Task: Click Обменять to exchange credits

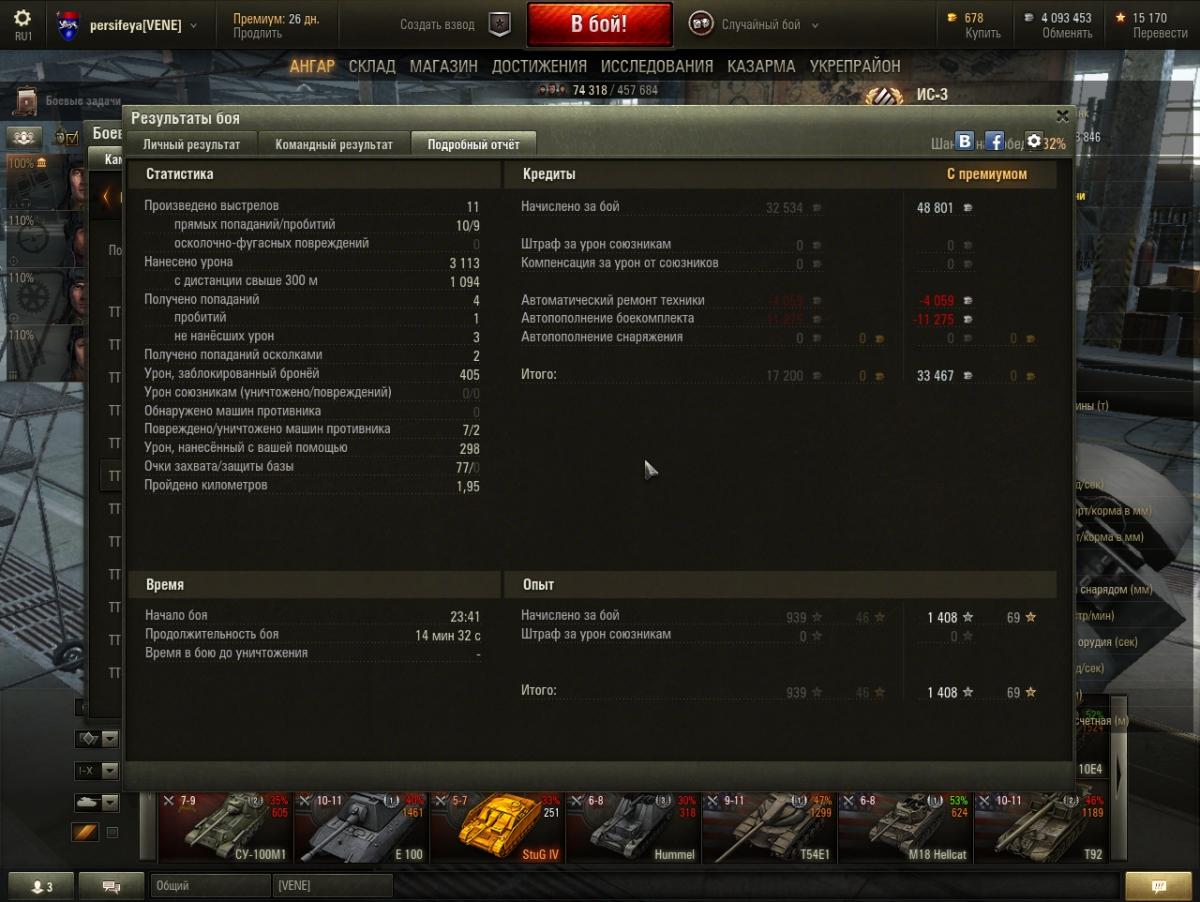Action: 1066,33
